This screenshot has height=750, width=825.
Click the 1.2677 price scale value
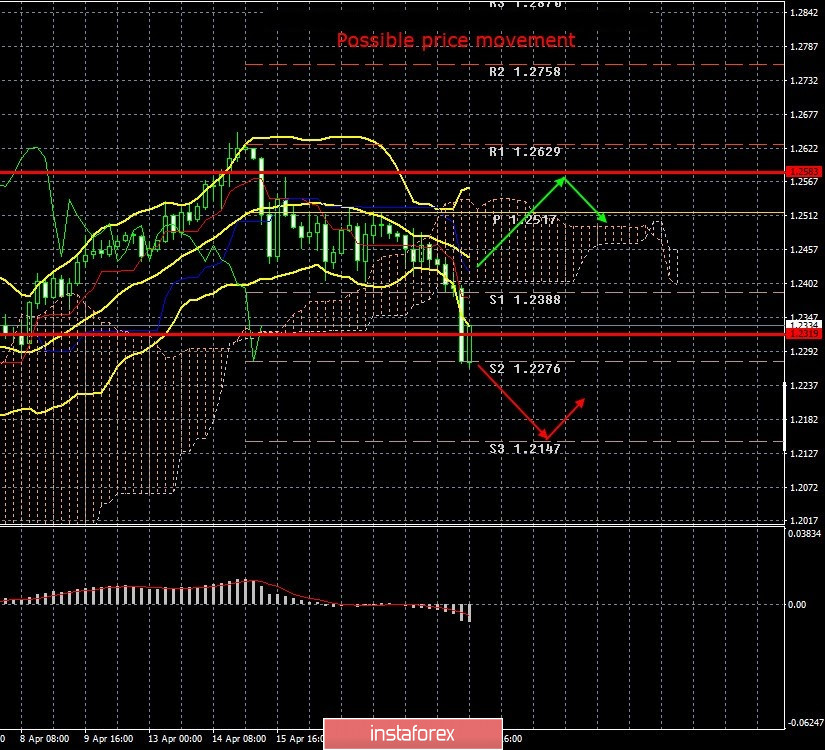pos(804,115)
